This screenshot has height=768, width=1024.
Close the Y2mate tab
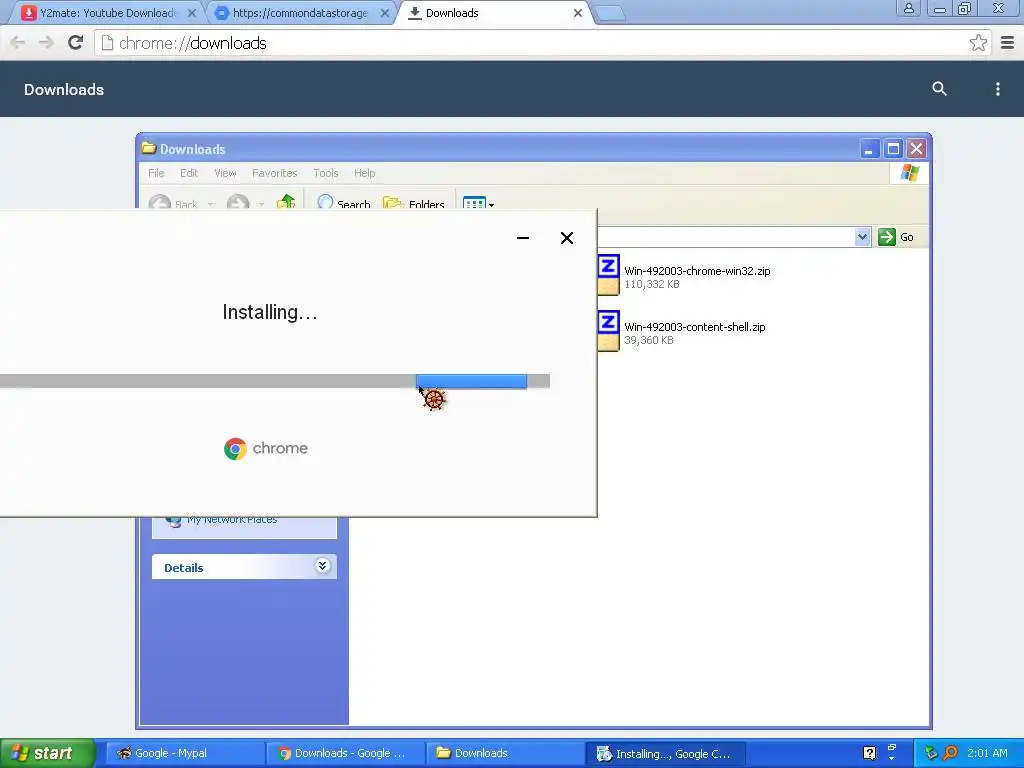191,13
